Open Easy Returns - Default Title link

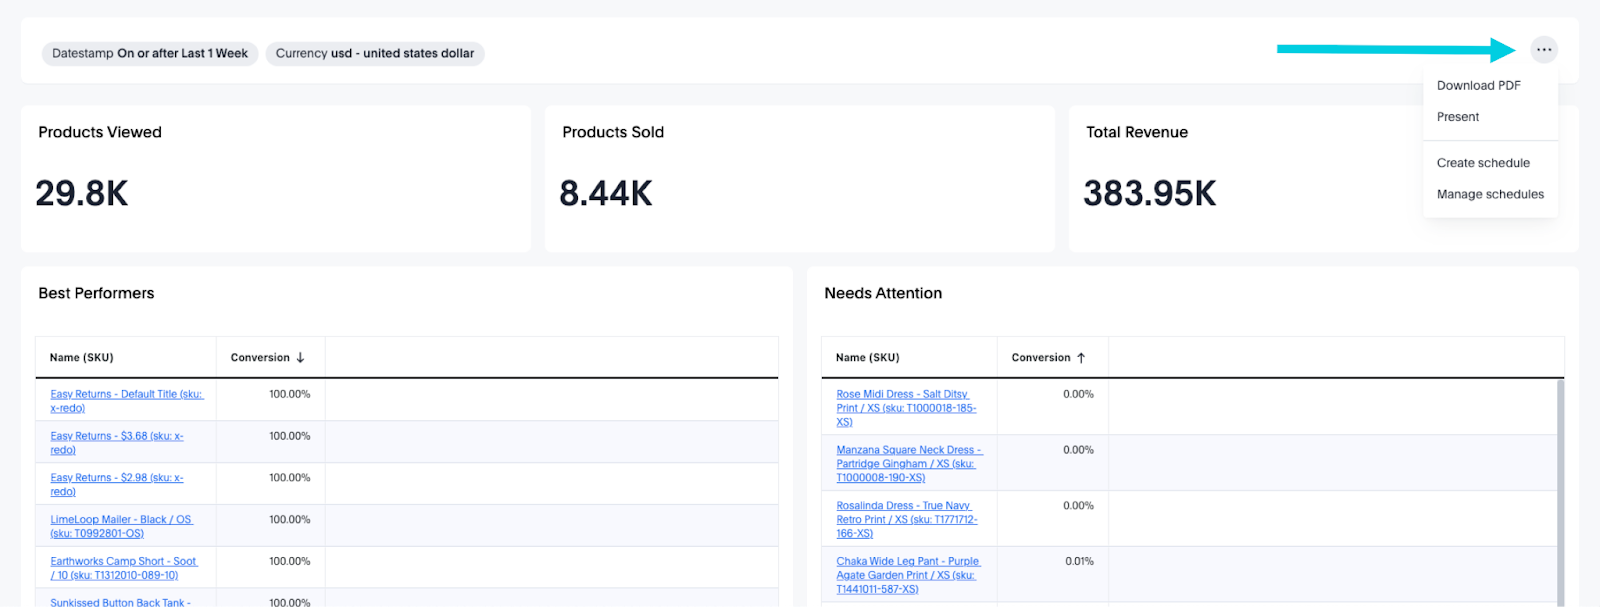(126, 395)
